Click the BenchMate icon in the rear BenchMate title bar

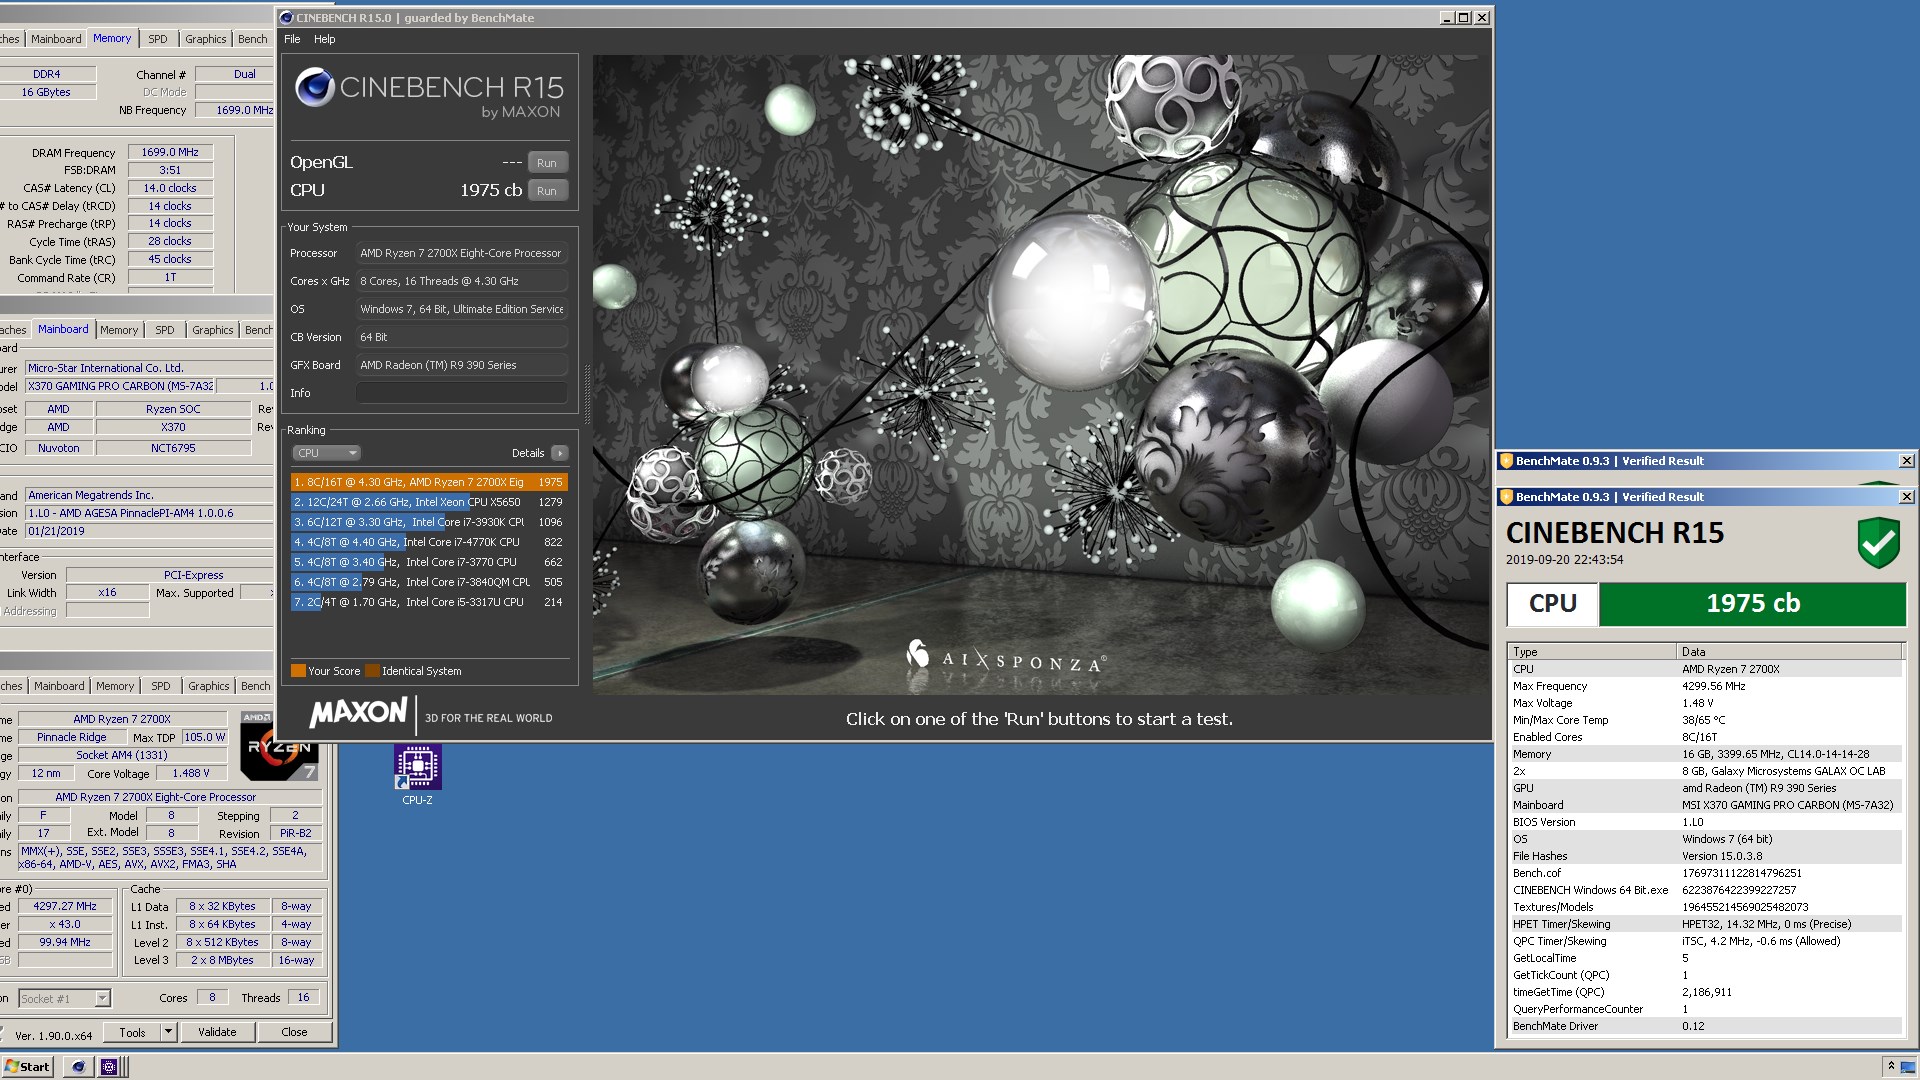(x=1505, y=461)
